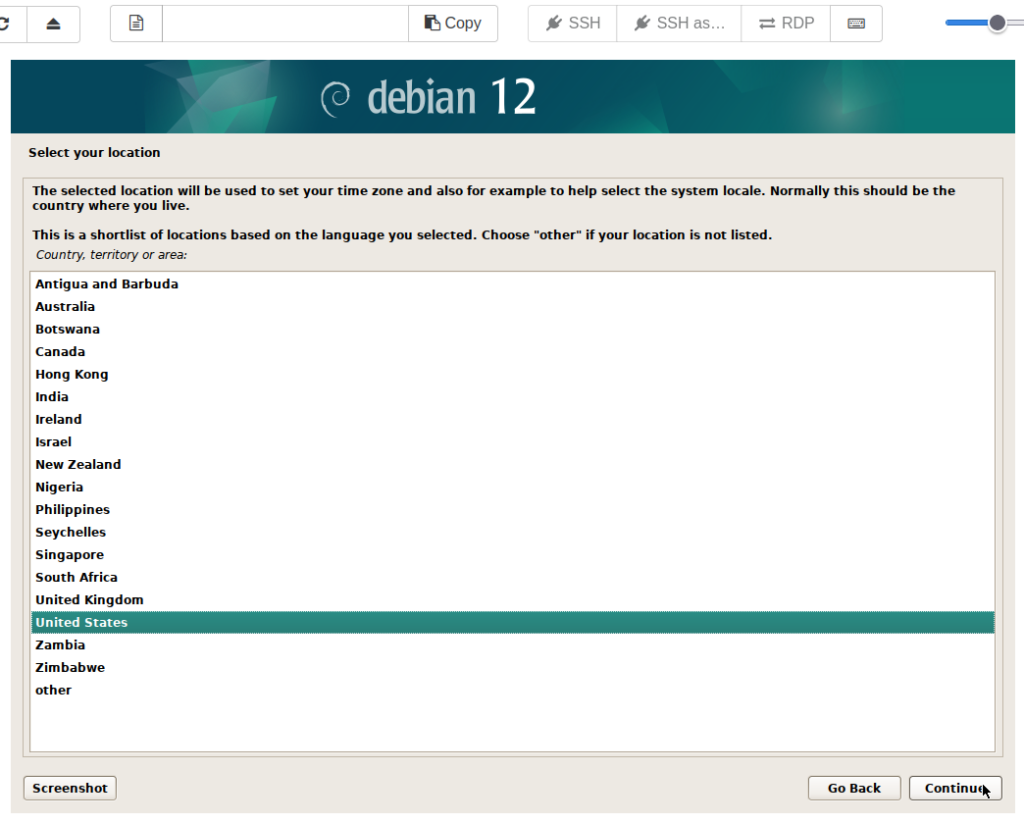Click the clipboard text input field
1024x823 pixels.
pos(285,23)
